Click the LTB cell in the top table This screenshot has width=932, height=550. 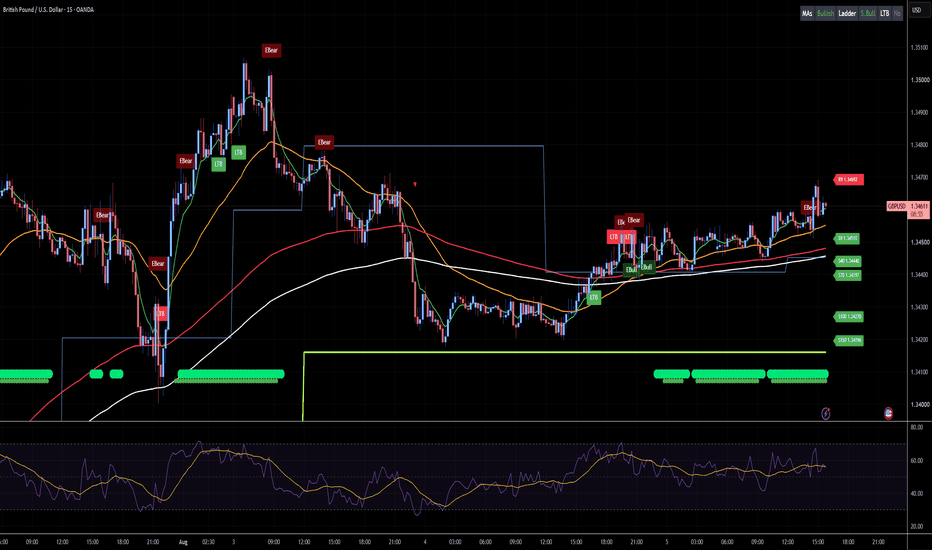pos(884,13)
